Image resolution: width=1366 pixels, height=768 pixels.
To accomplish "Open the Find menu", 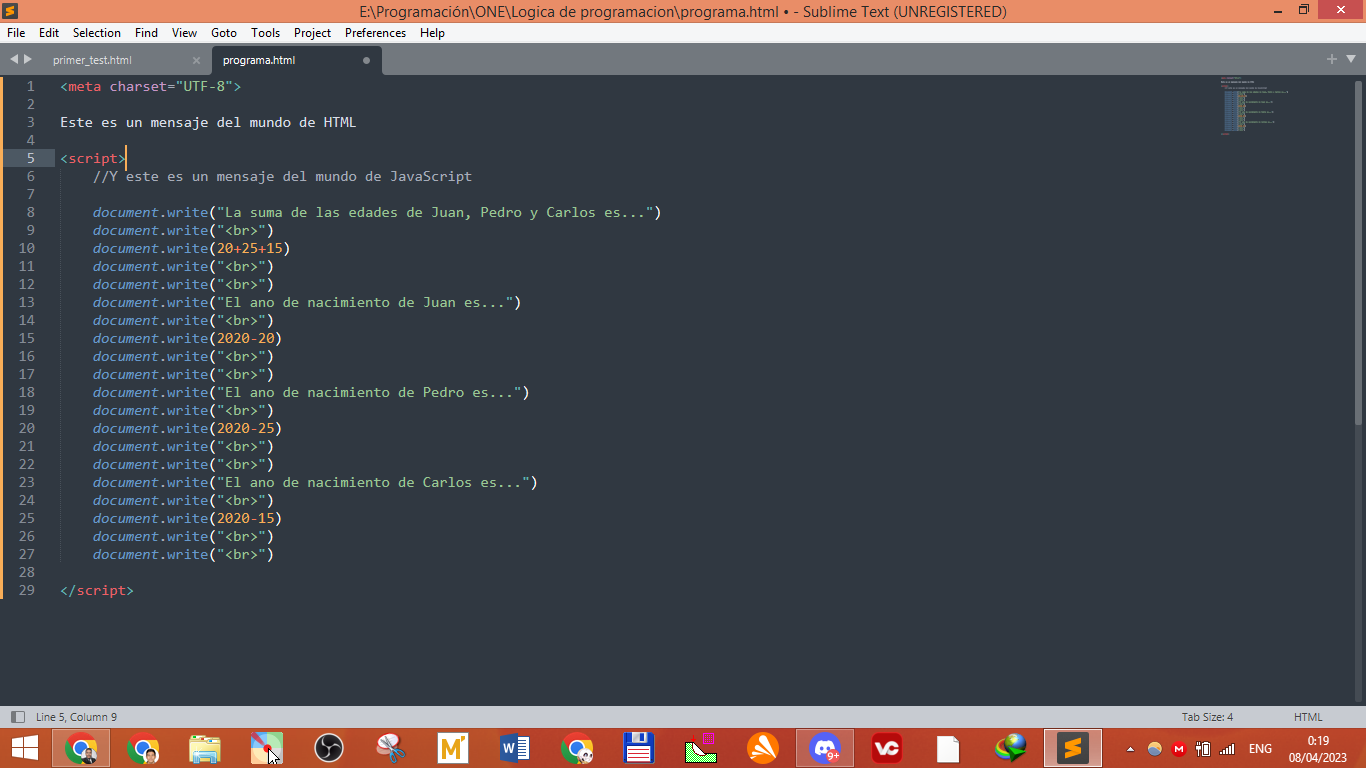I will click(x=146, y=33).
